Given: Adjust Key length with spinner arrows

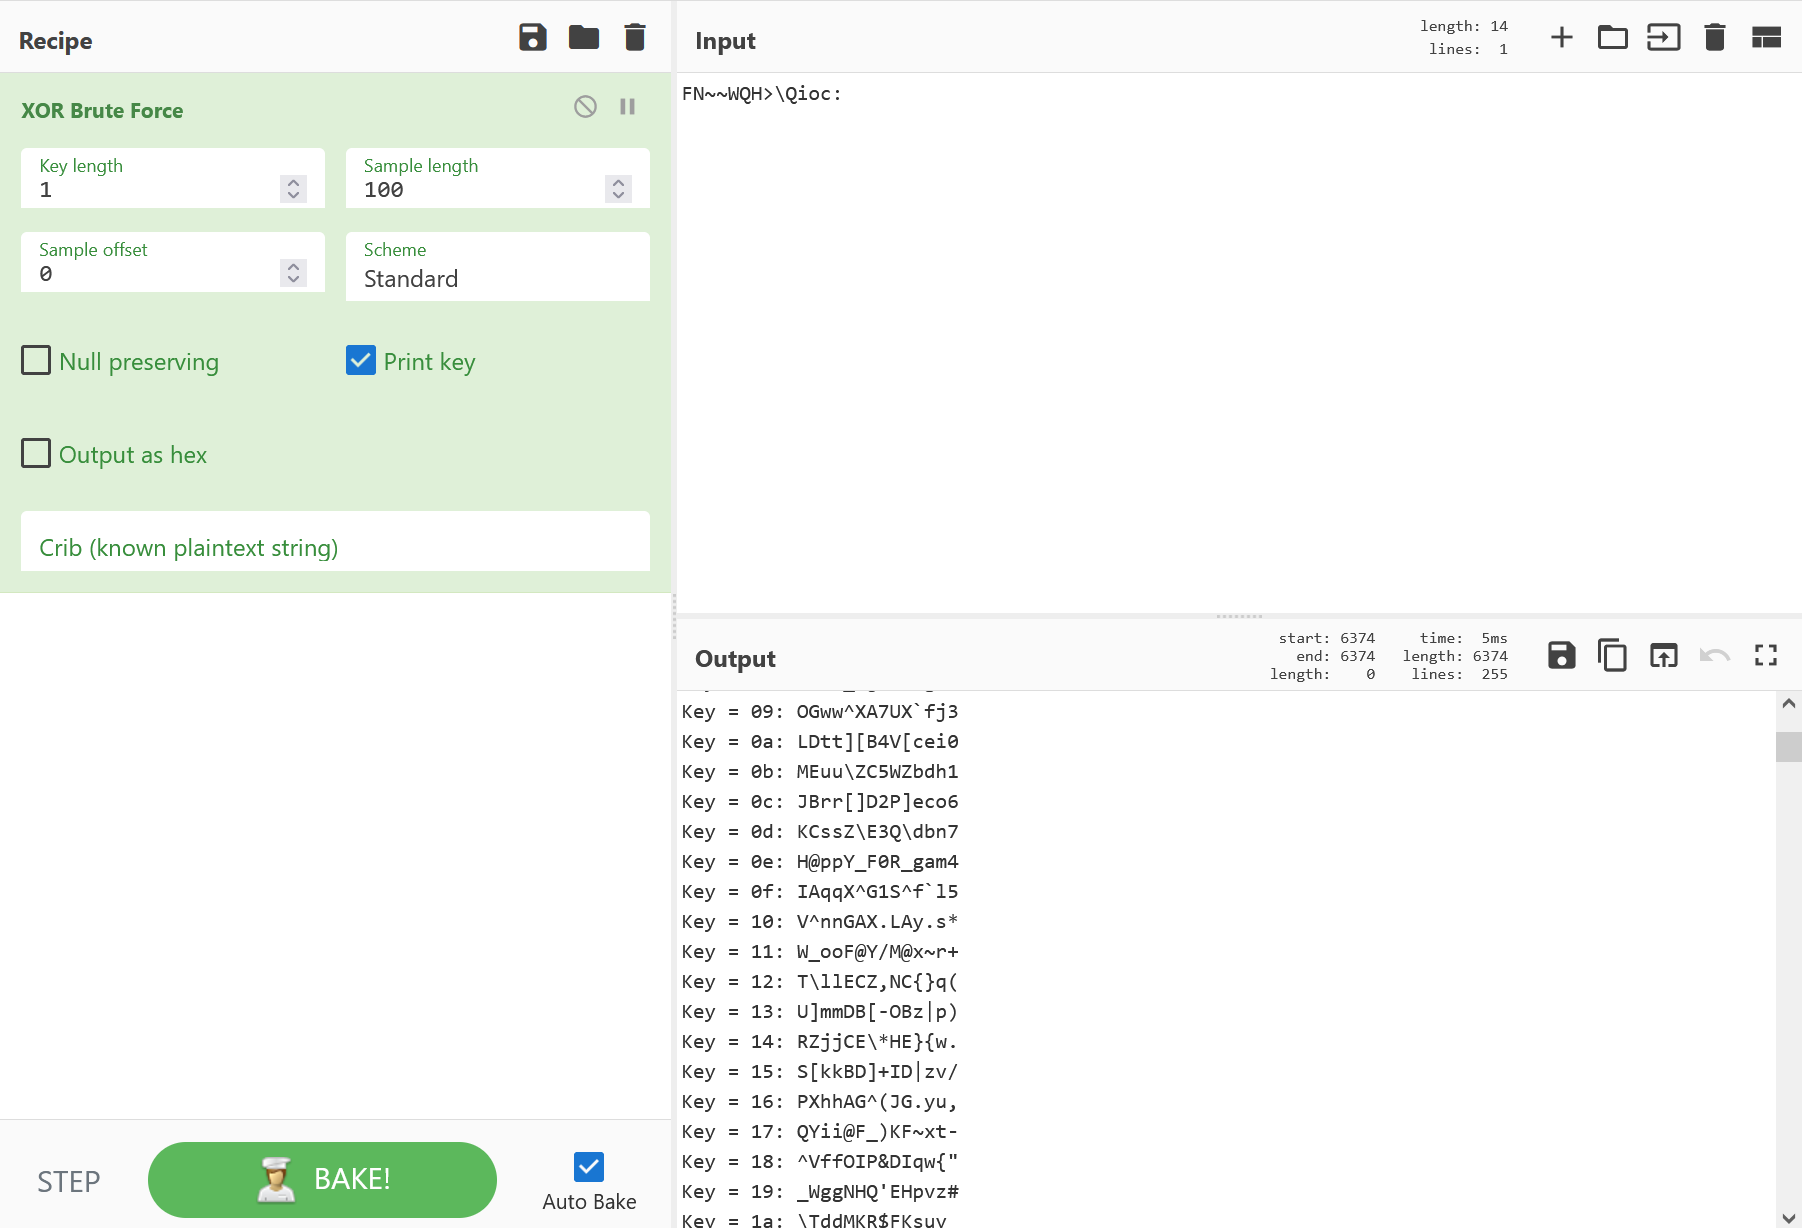Looking at the screenshot, I should pos(293,189).
